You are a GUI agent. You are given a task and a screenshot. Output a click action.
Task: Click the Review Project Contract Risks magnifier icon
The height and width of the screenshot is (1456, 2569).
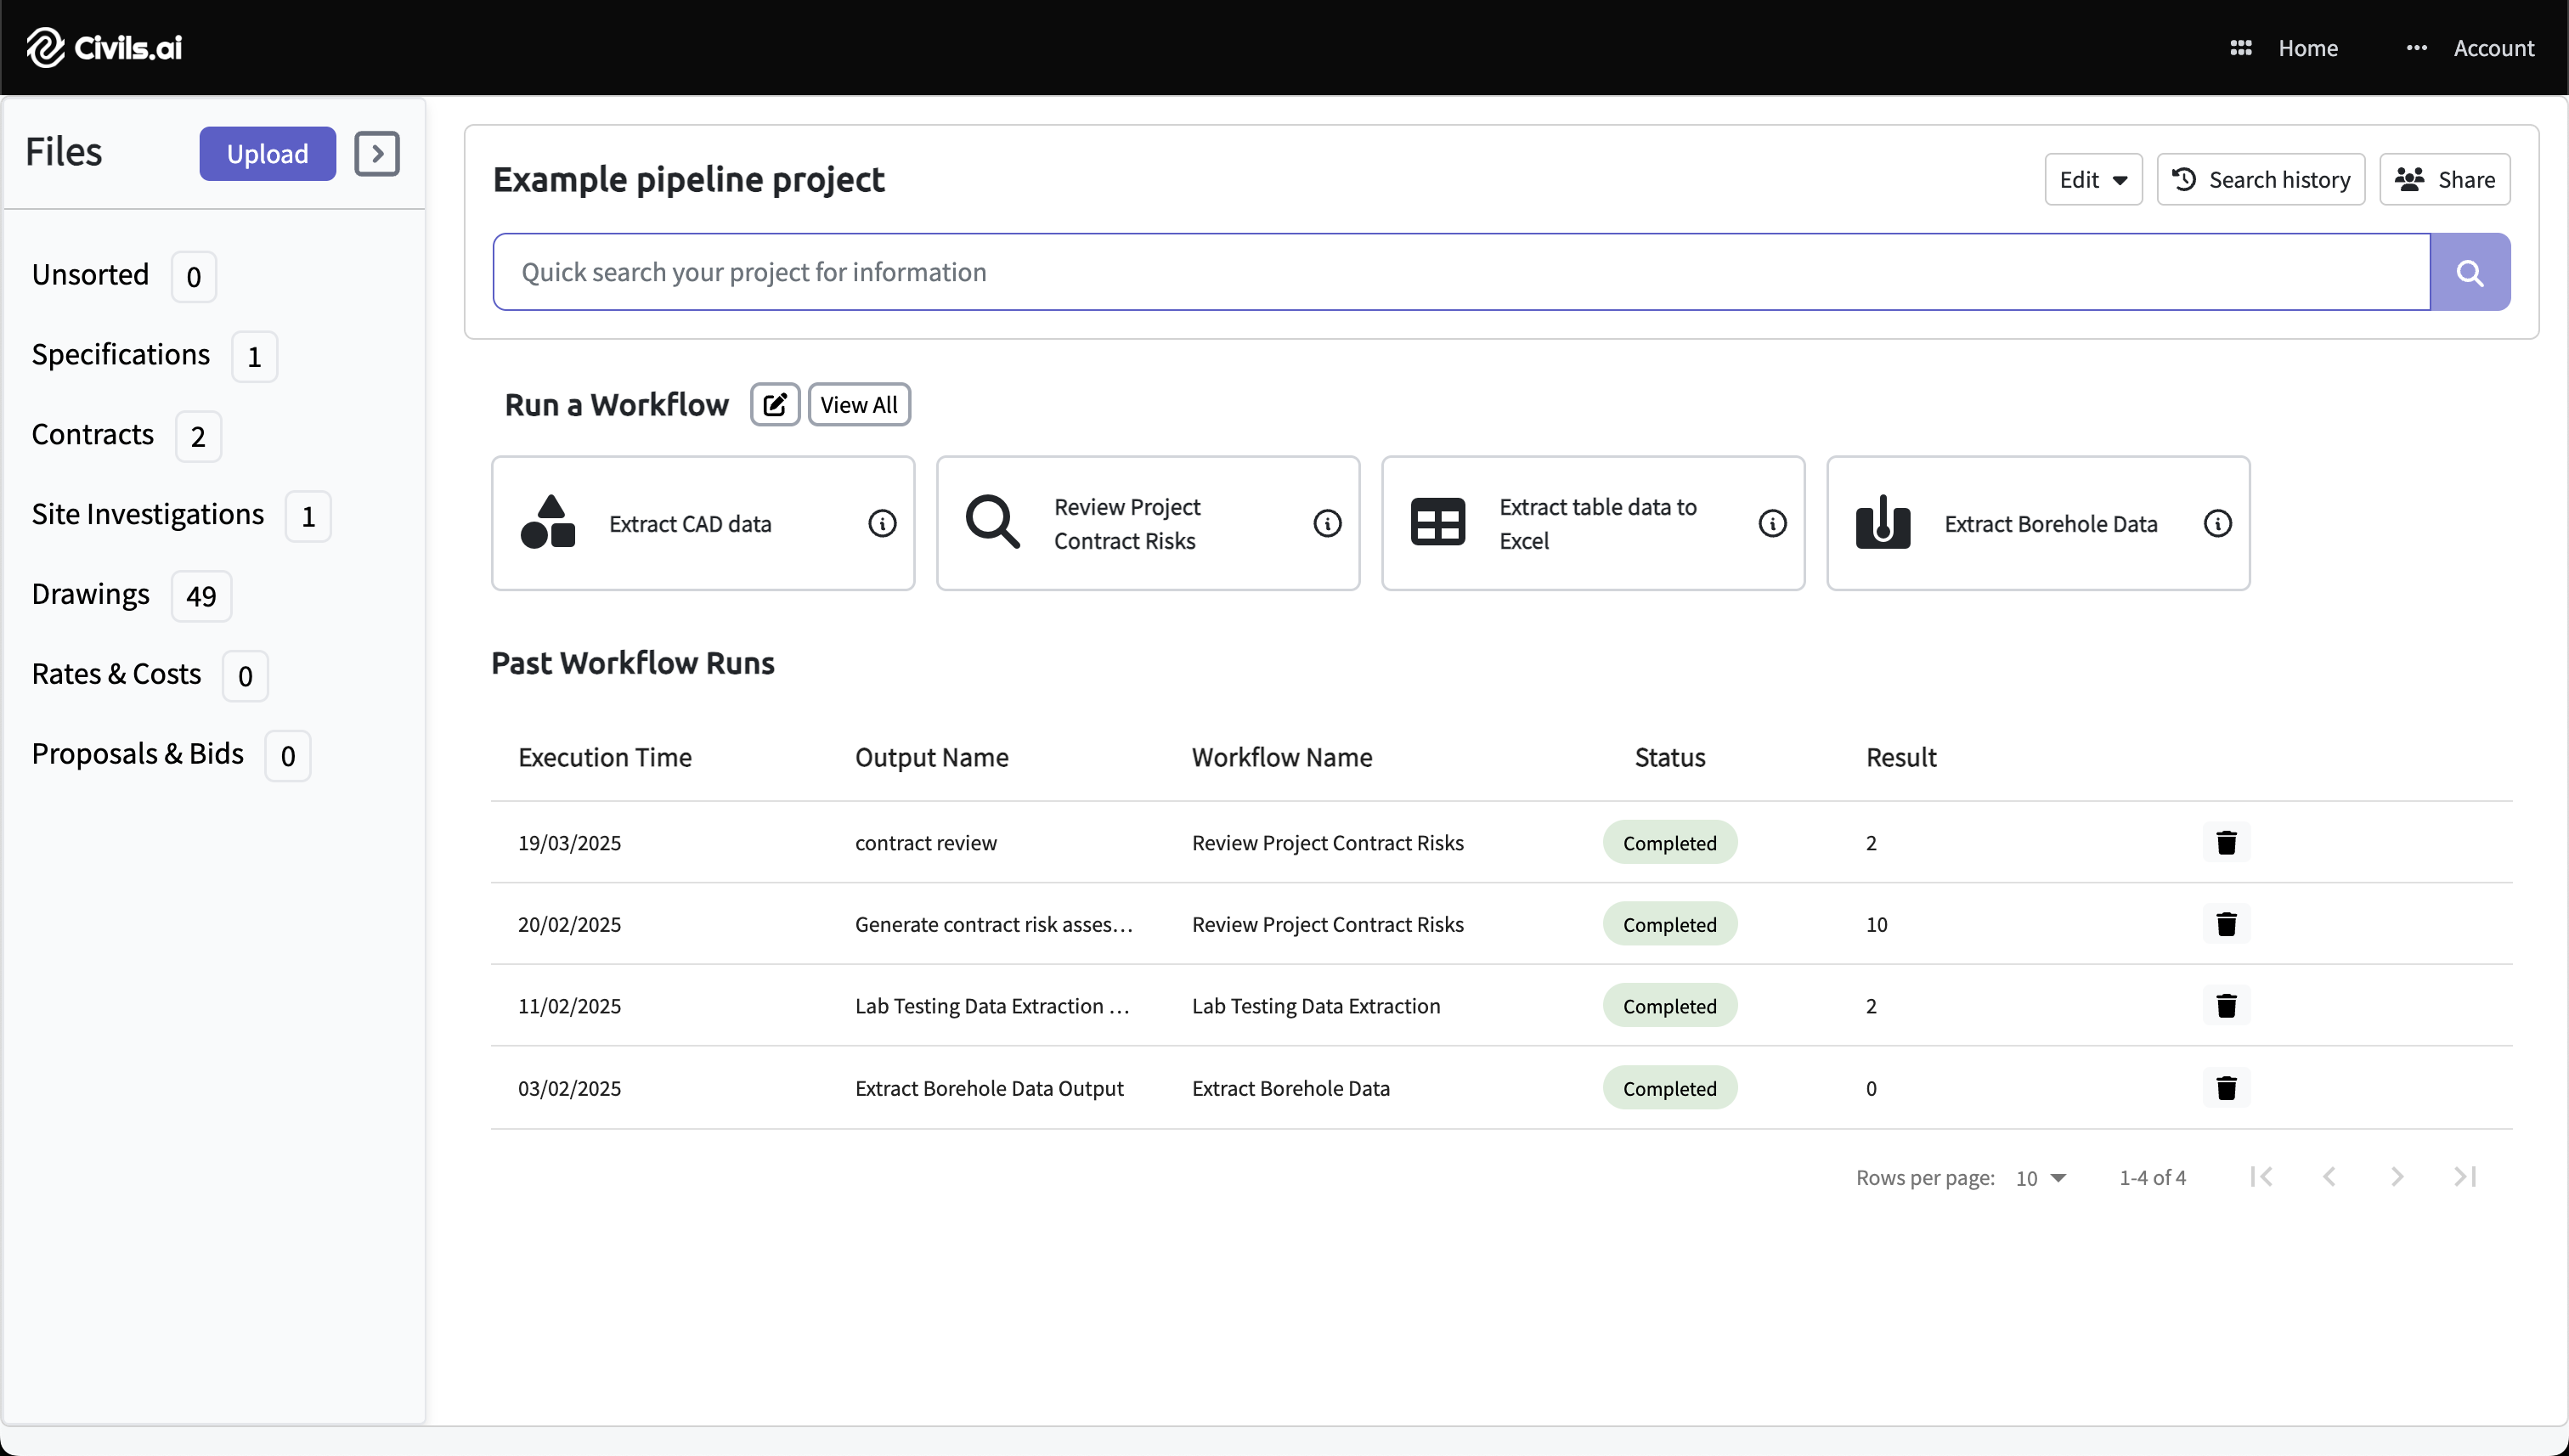[x=992, y=522]
